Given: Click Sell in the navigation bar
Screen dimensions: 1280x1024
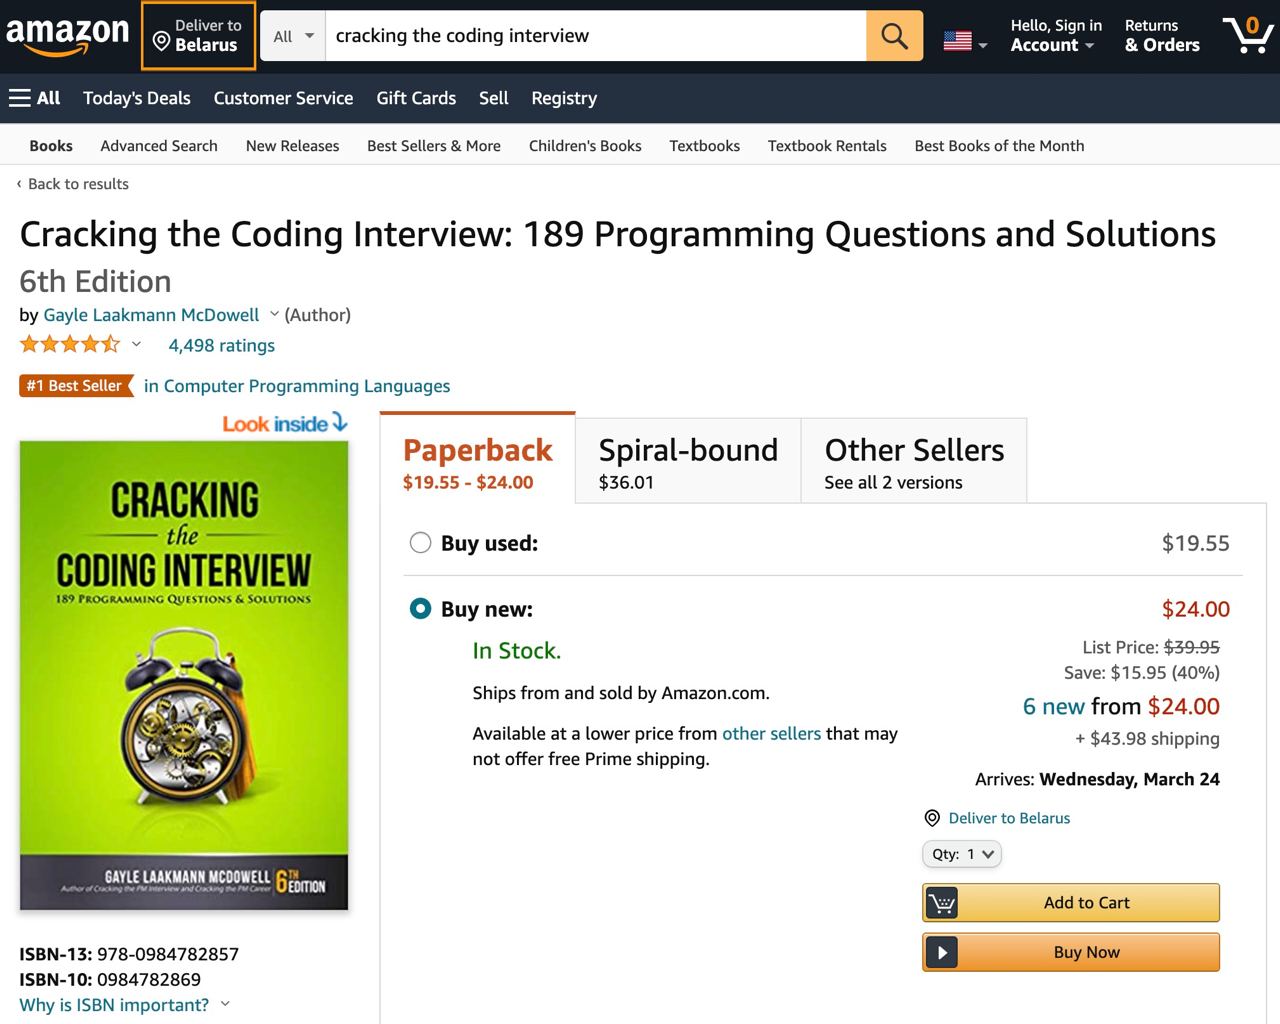Looking at the screenshot, I should click(494, 98).
